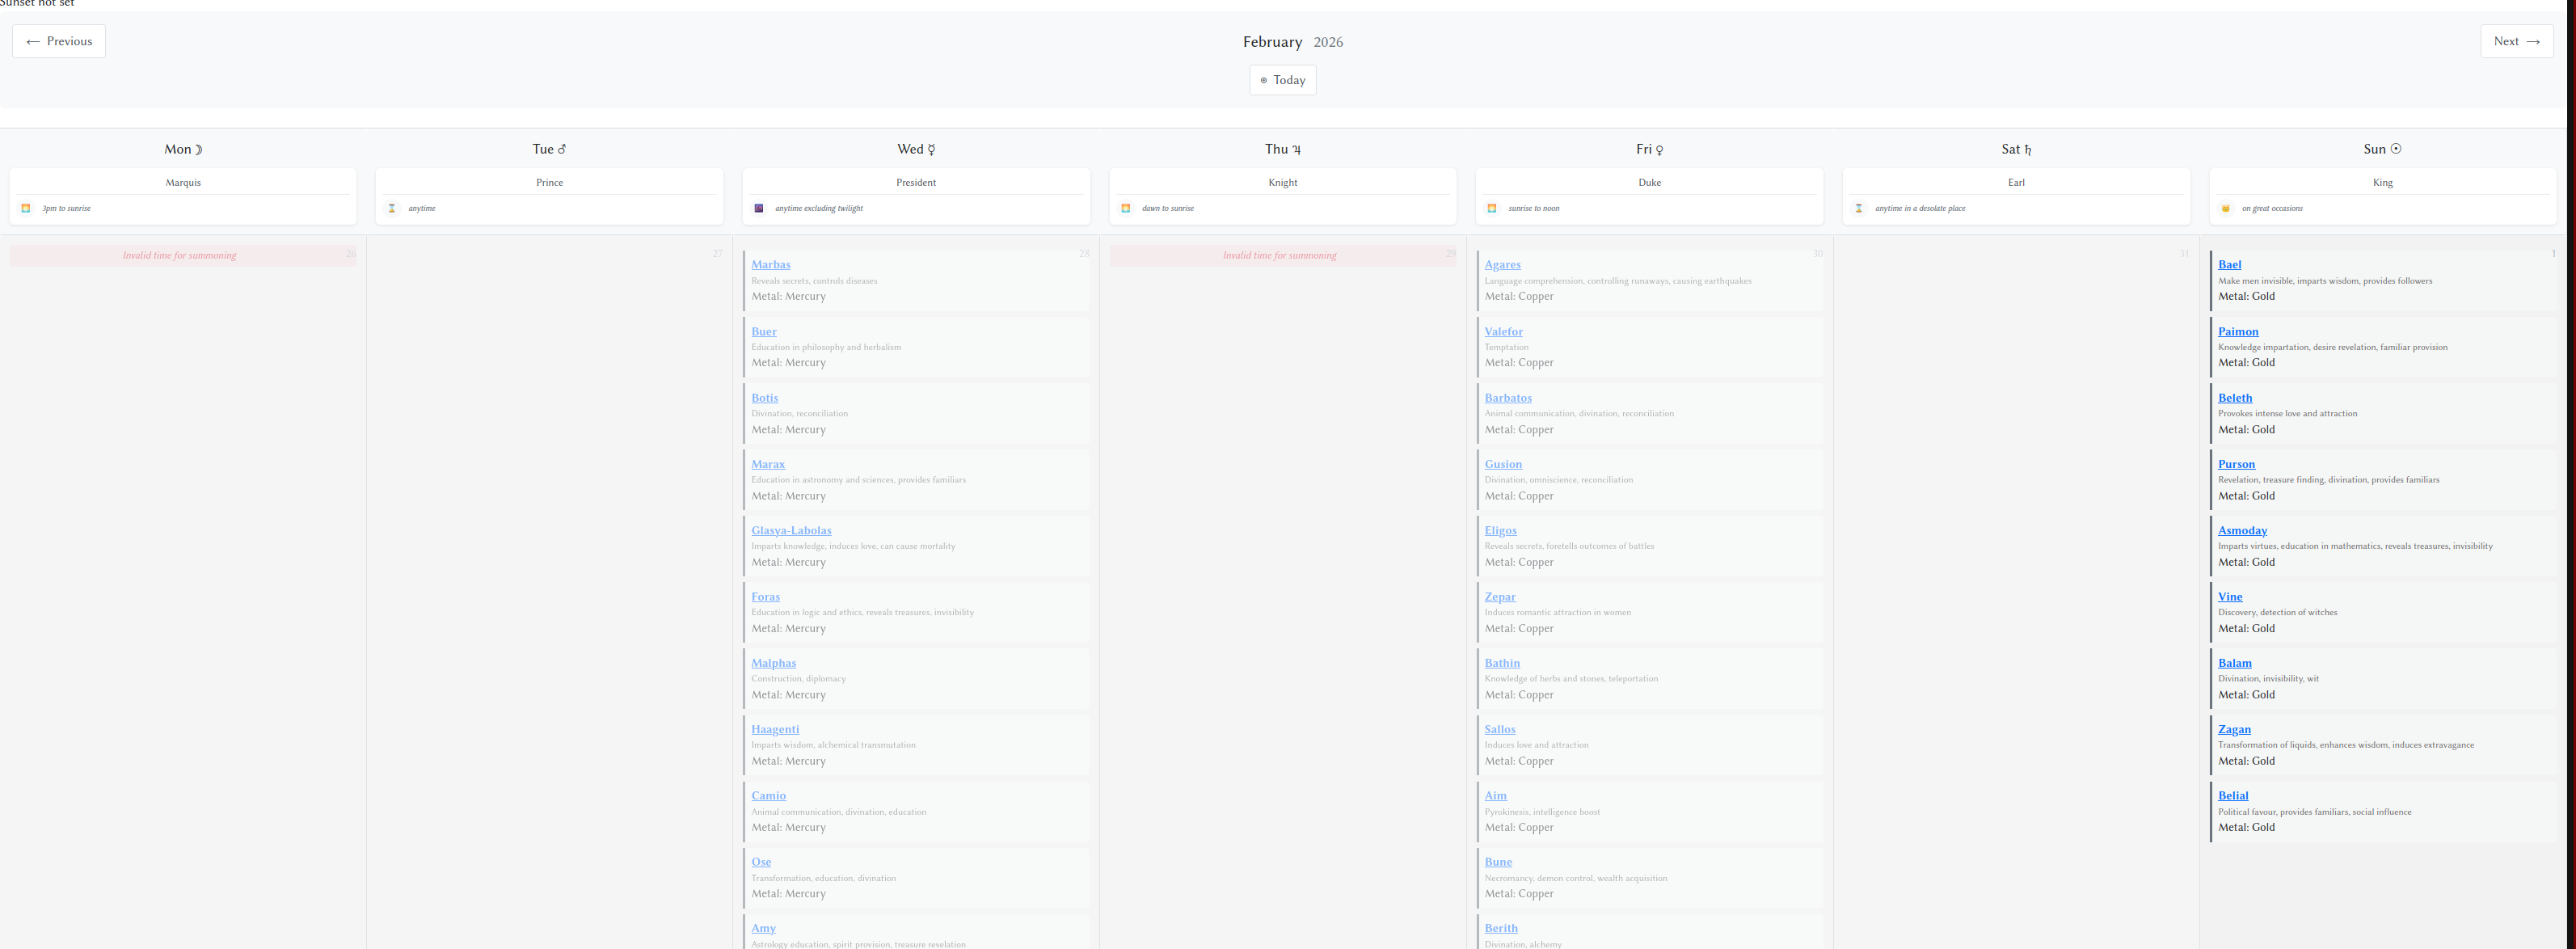
Task: Open the Marbas demon link
Action: click(770, 264)
